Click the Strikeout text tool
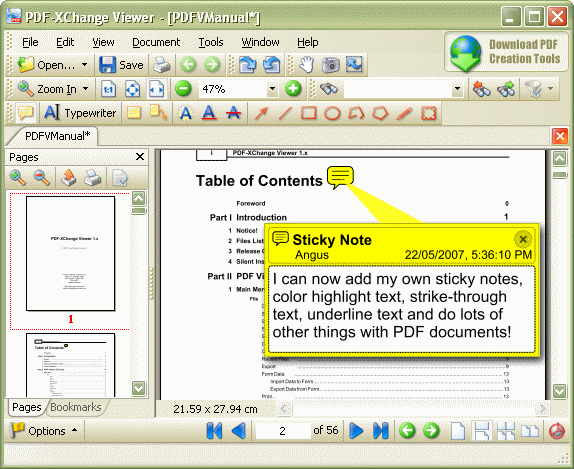 [233, 113]
